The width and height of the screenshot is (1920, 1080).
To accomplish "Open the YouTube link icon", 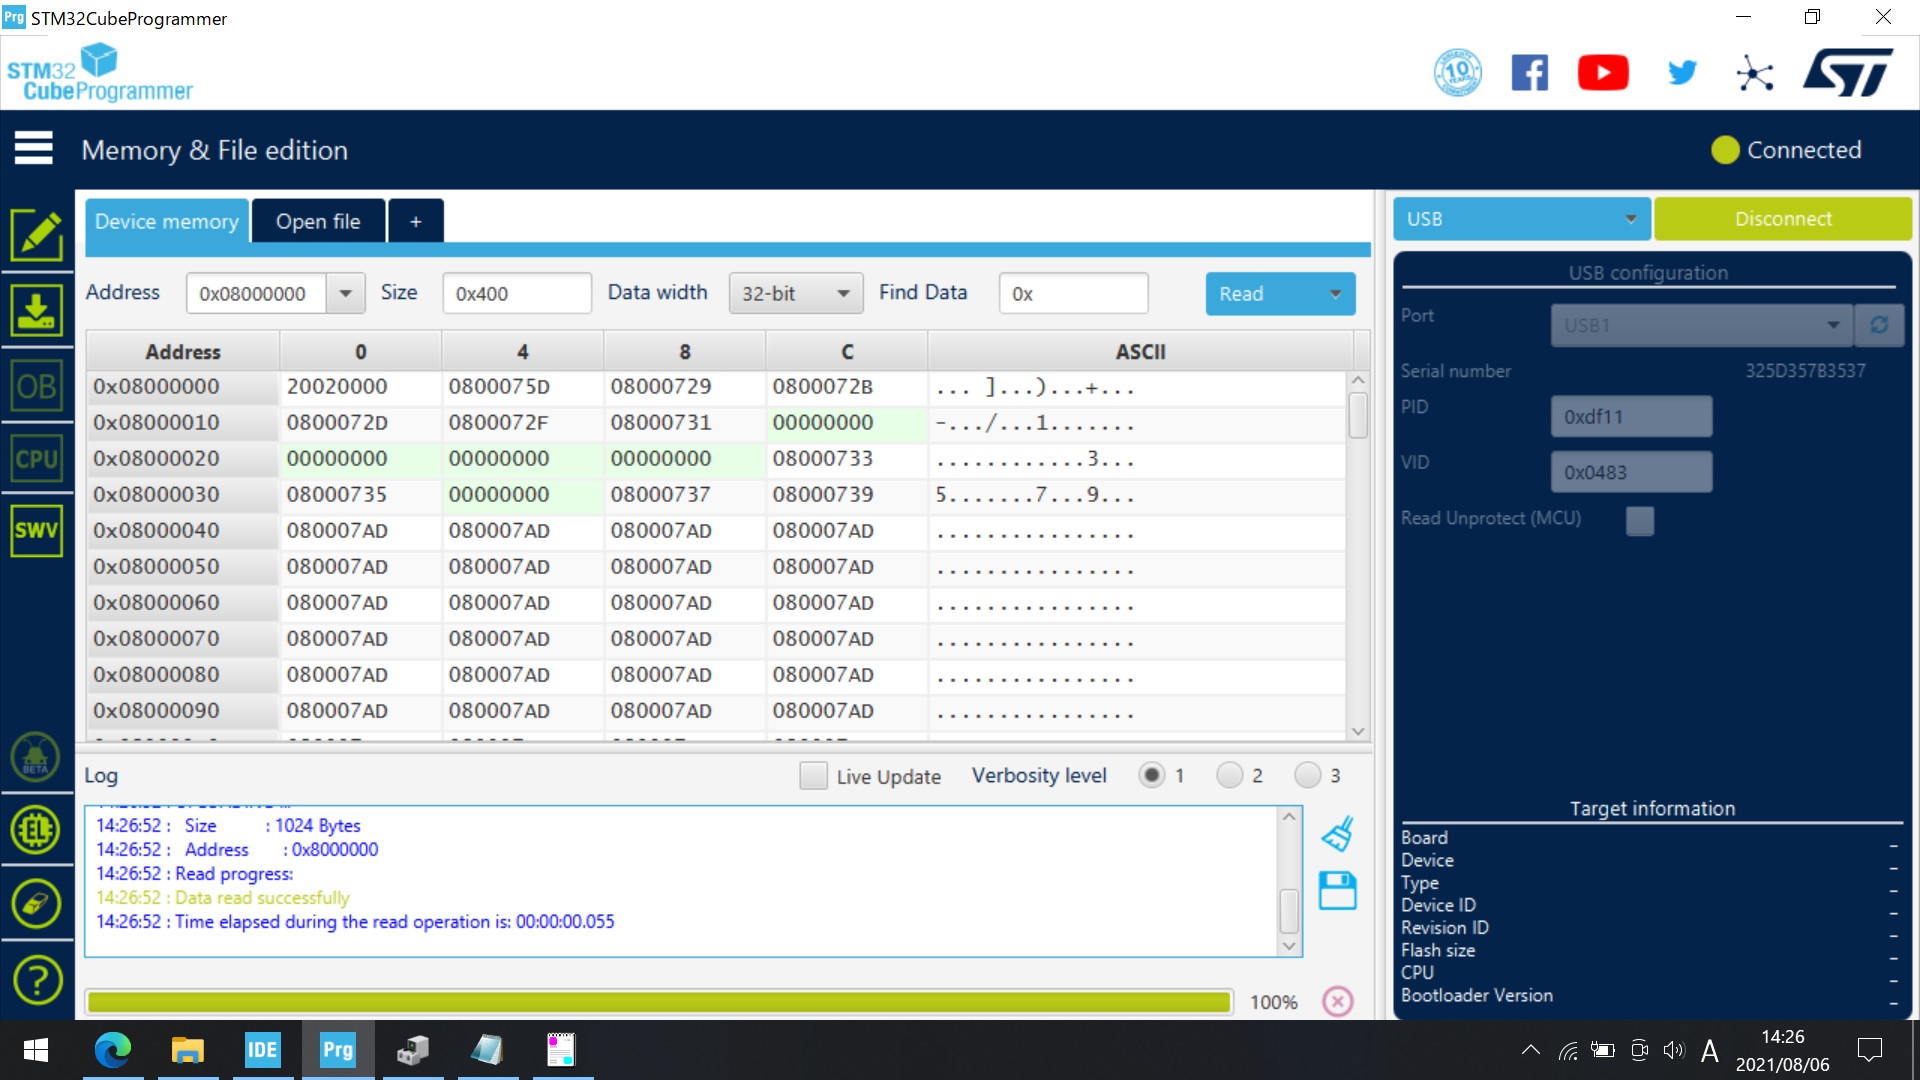I will (1603, 72).
